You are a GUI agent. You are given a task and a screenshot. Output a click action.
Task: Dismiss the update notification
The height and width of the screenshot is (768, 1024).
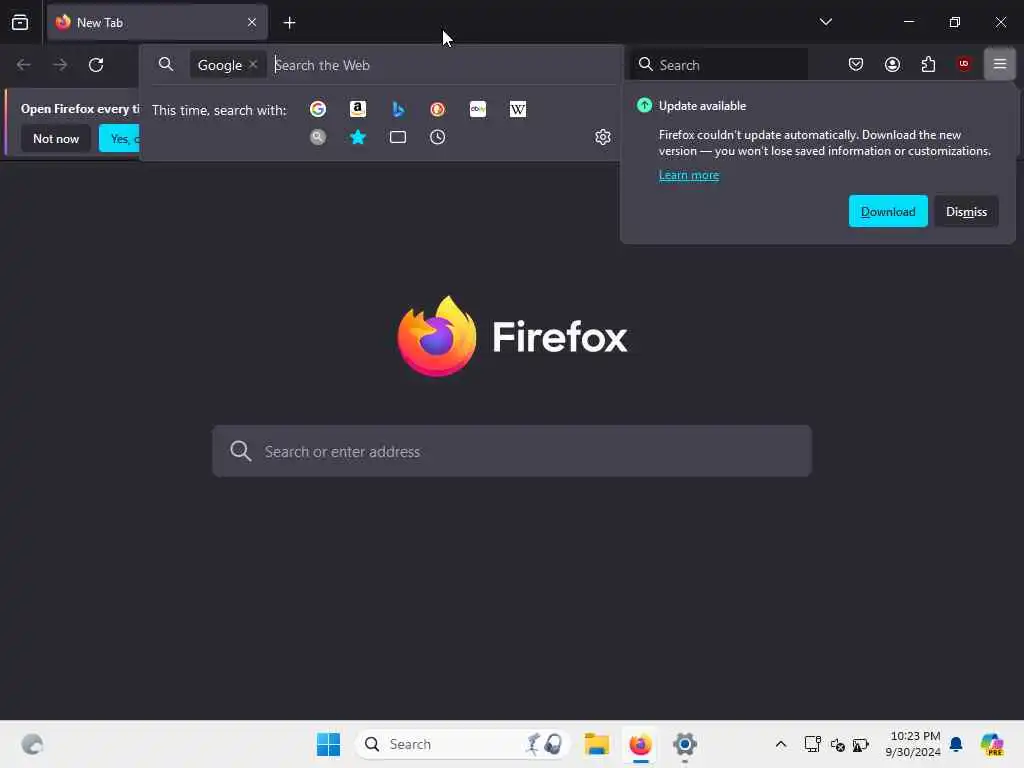[967, 212]
